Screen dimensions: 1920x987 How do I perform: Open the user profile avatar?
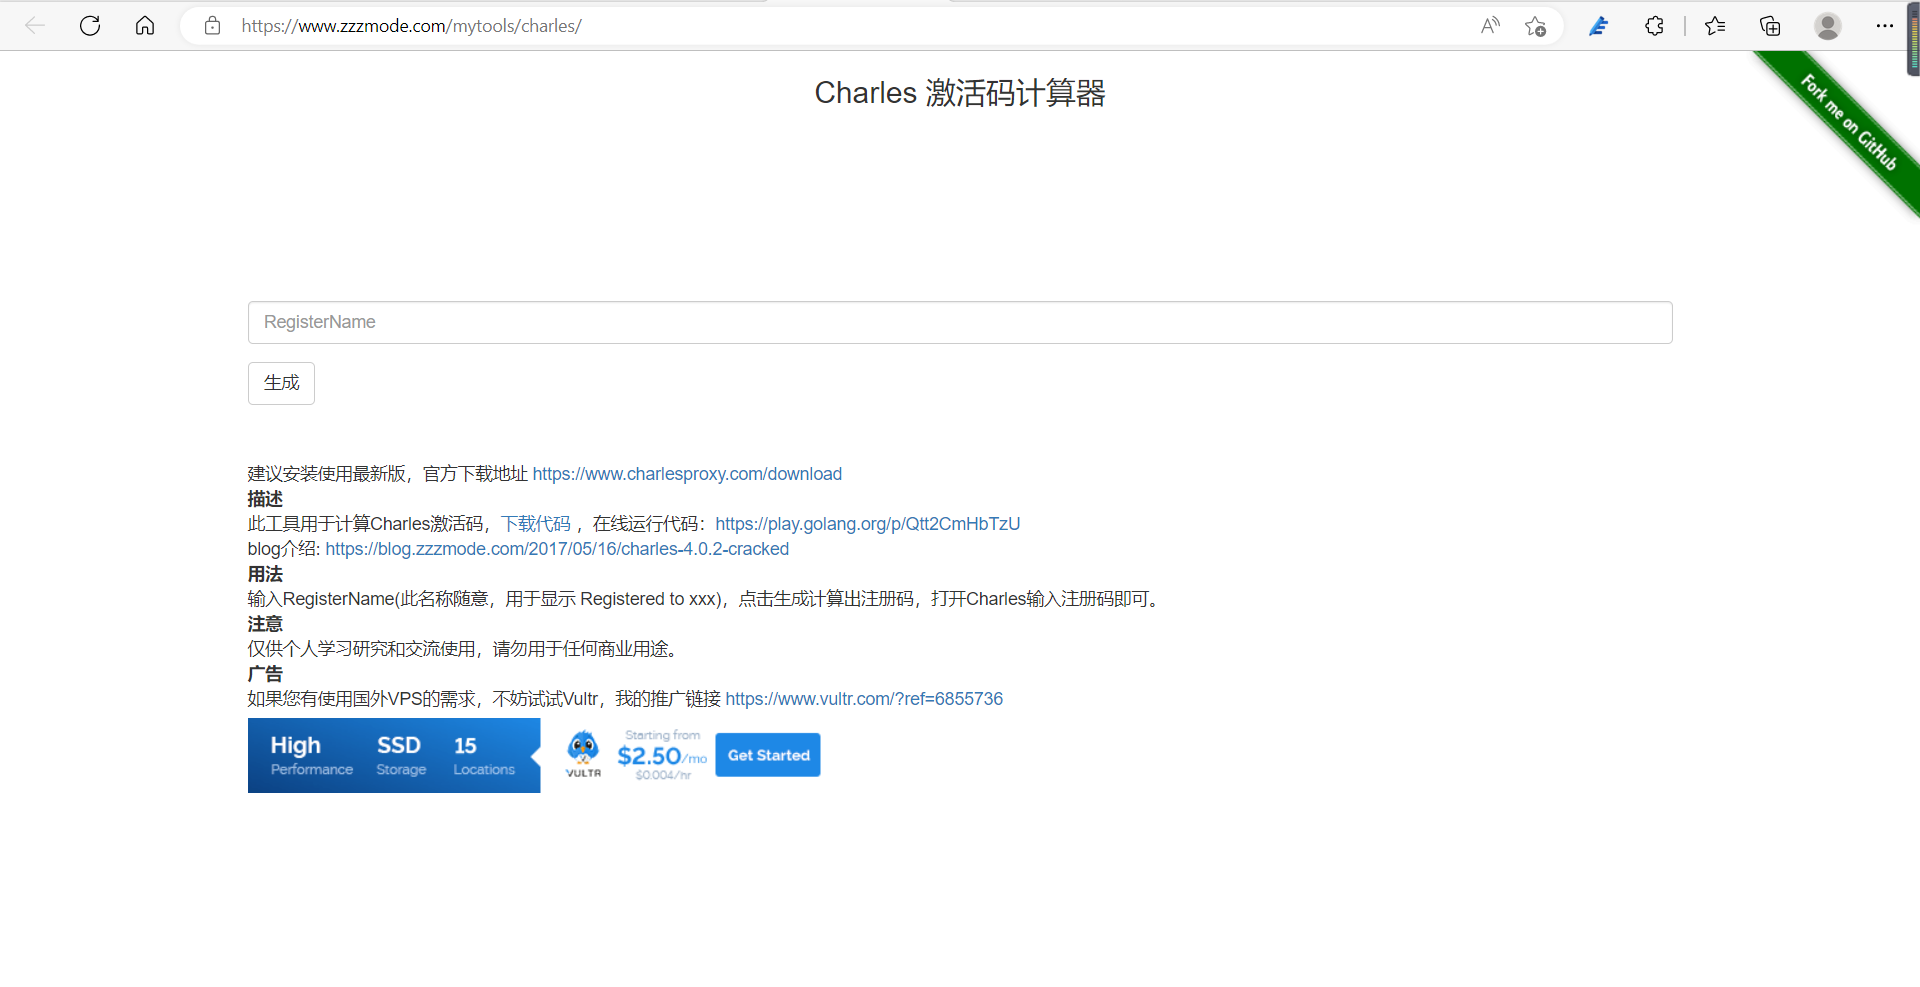click(1828, 26)
